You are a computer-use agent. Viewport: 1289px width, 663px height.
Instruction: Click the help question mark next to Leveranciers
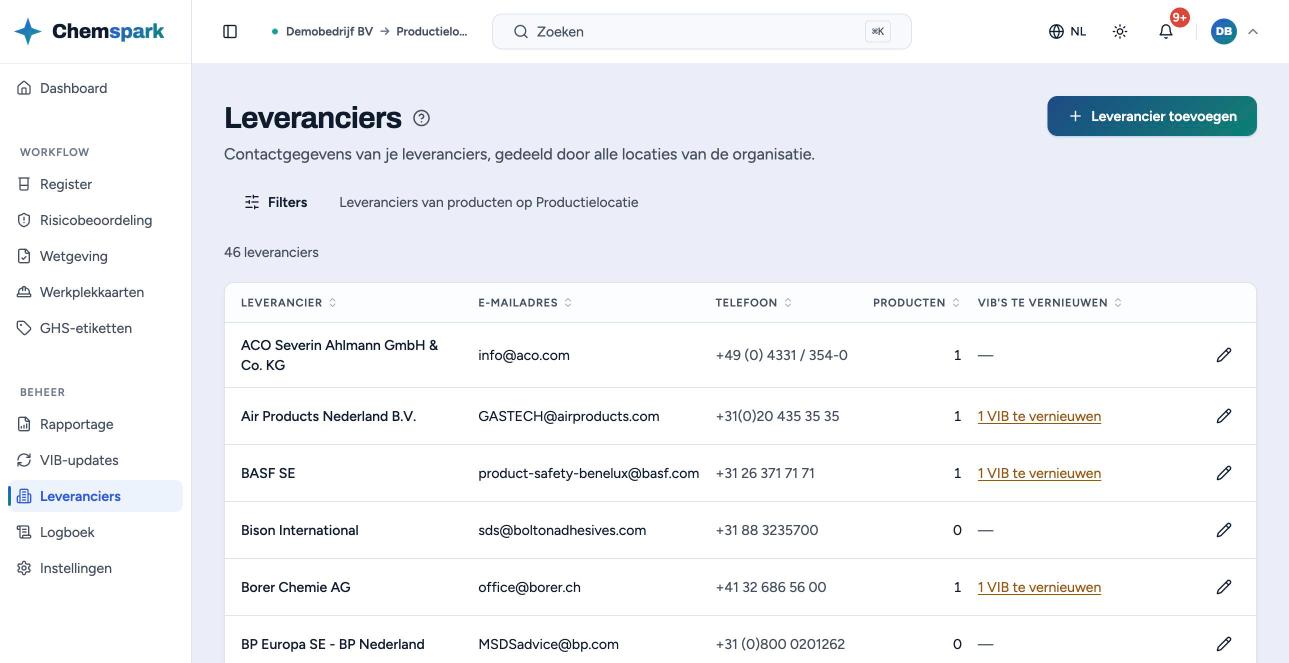pos(421,118)
